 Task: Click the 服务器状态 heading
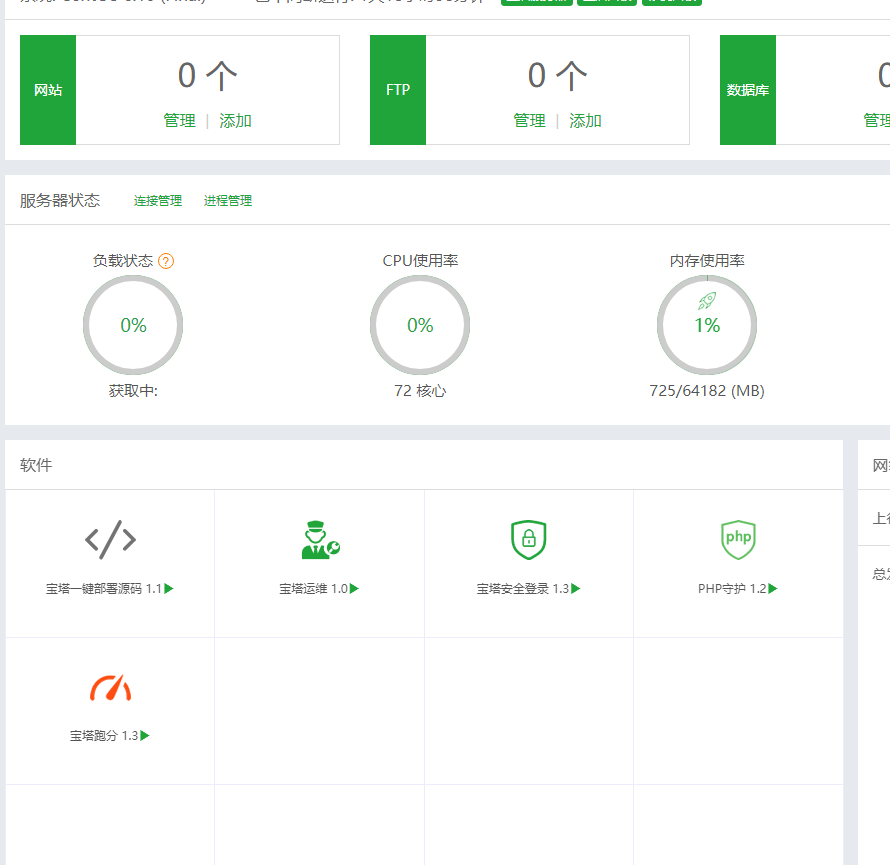point(60,200)
